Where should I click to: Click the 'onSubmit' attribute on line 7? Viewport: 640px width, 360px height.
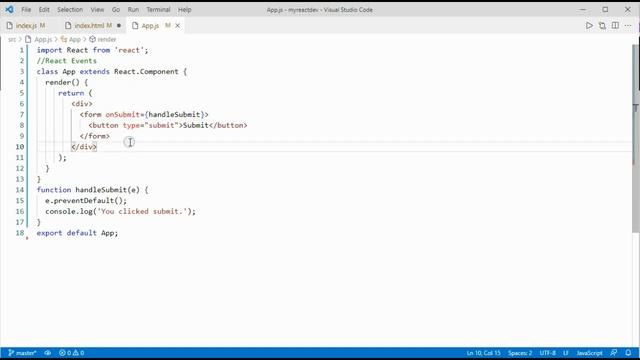click(122, 115)
